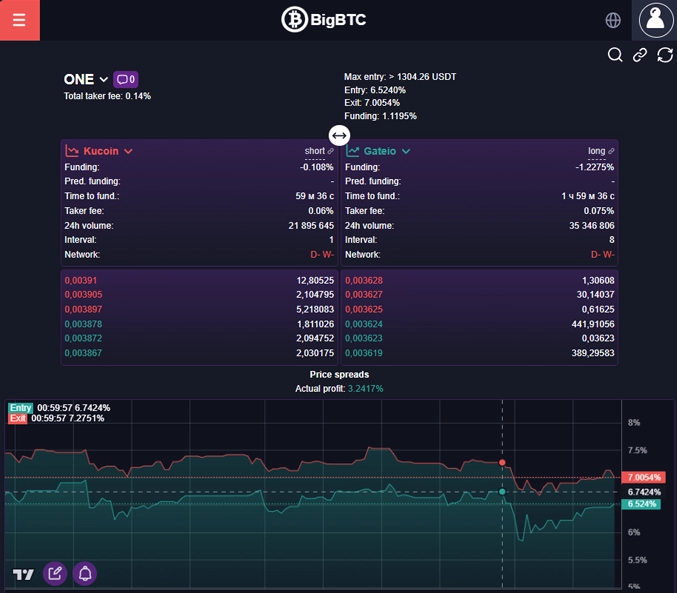677x593 pixels.
Task: Select Gateio bid price 0,003624
Action: tap(364, 324)
